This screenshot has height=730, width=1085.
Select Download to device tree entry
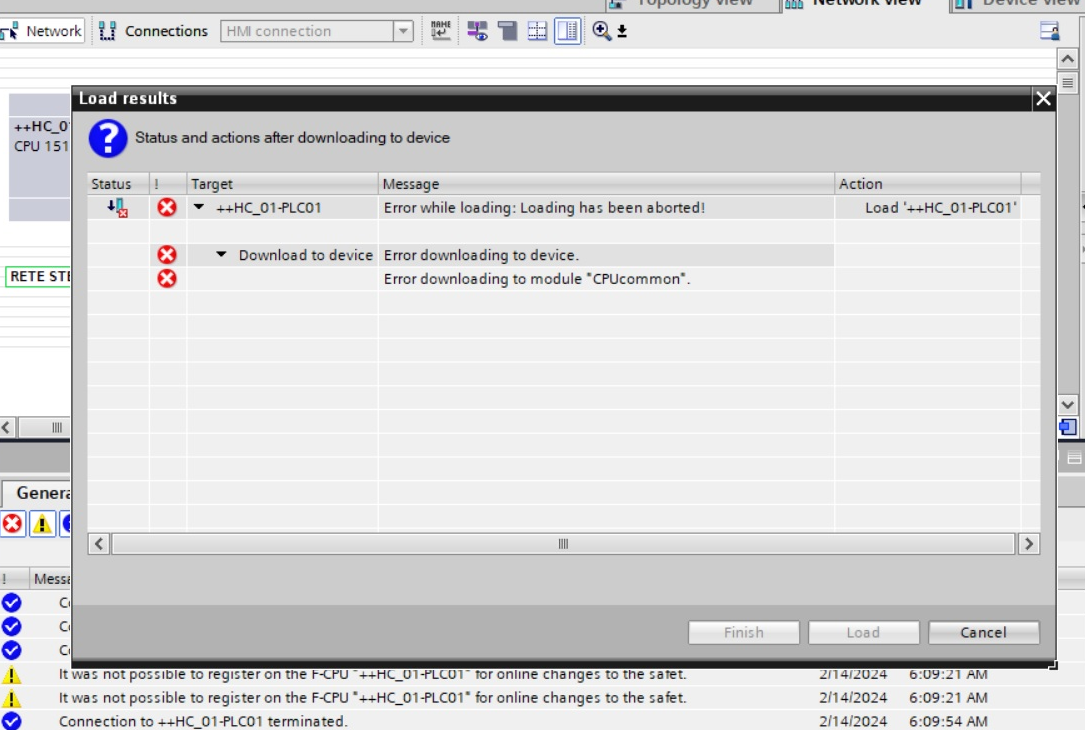pos(306,255)
